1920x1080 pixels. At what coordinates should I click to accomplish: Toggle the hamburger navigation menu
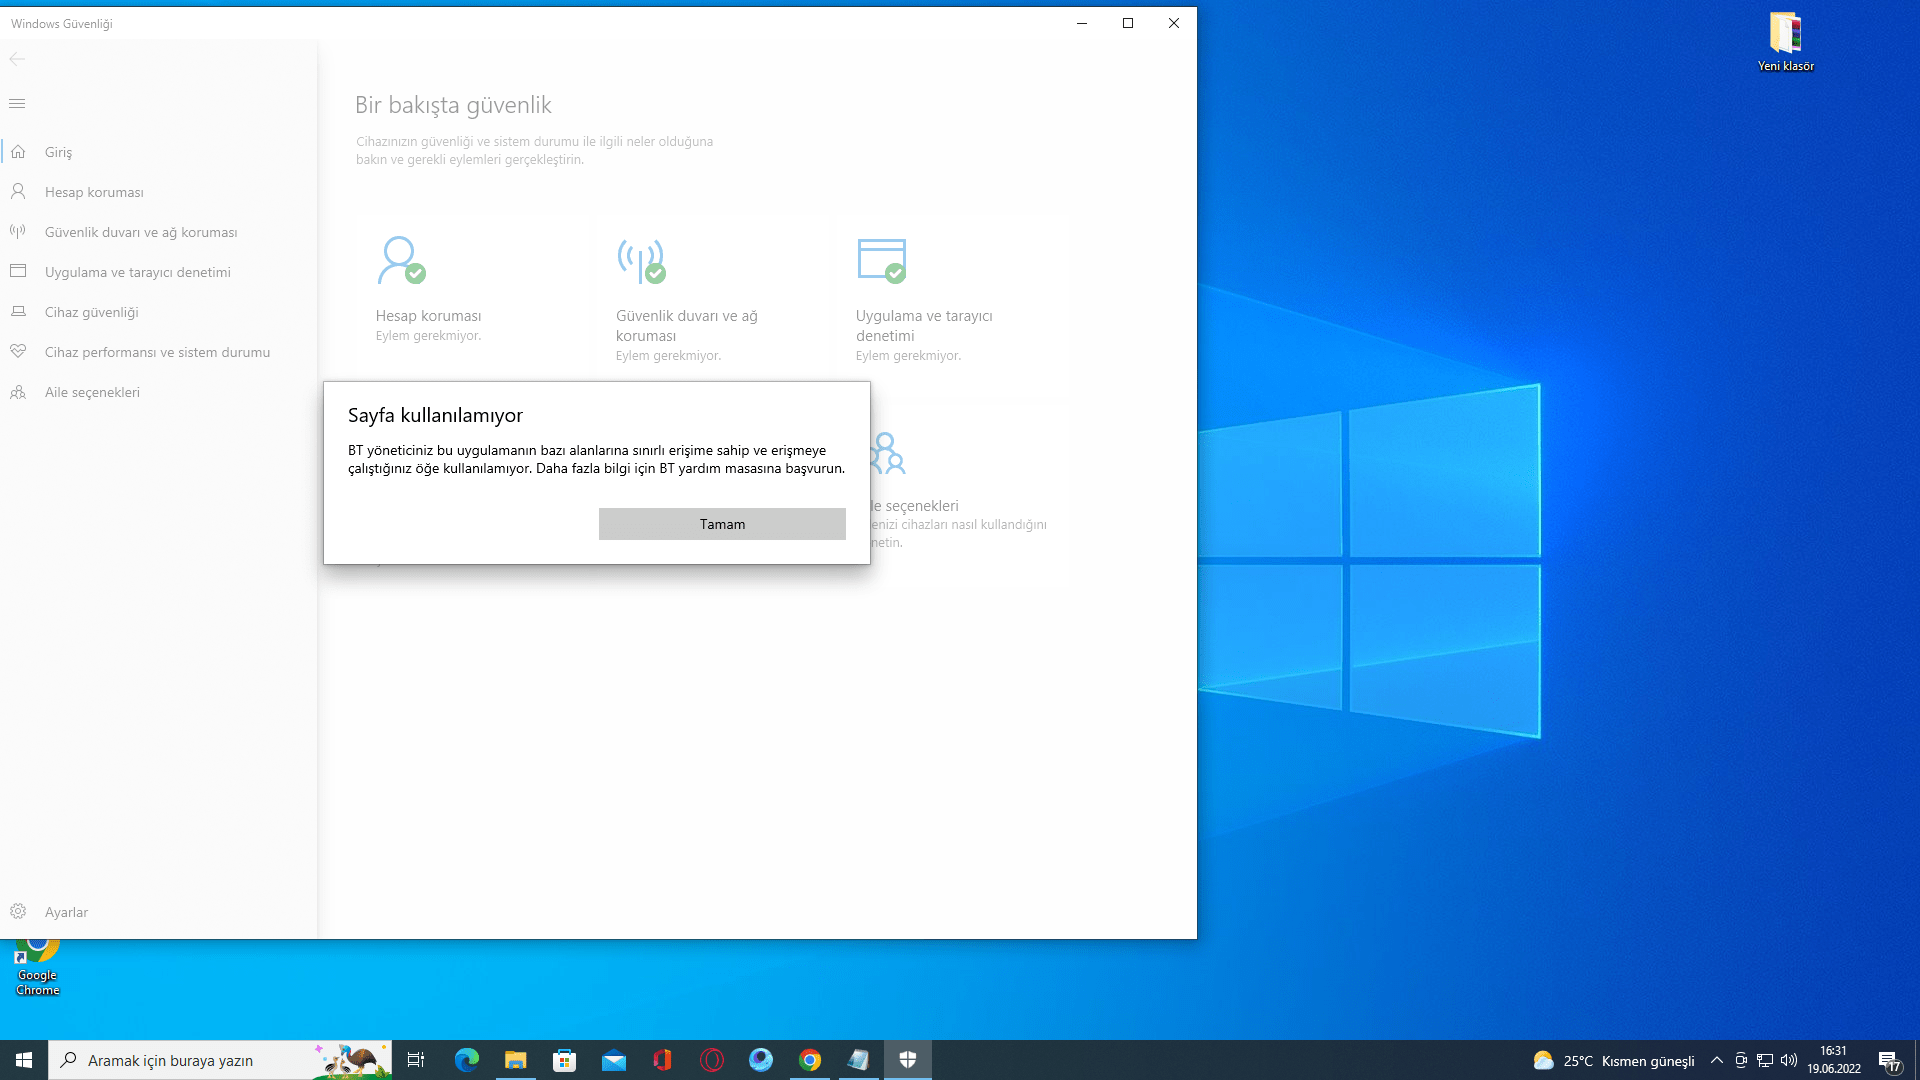pos(17,104)
